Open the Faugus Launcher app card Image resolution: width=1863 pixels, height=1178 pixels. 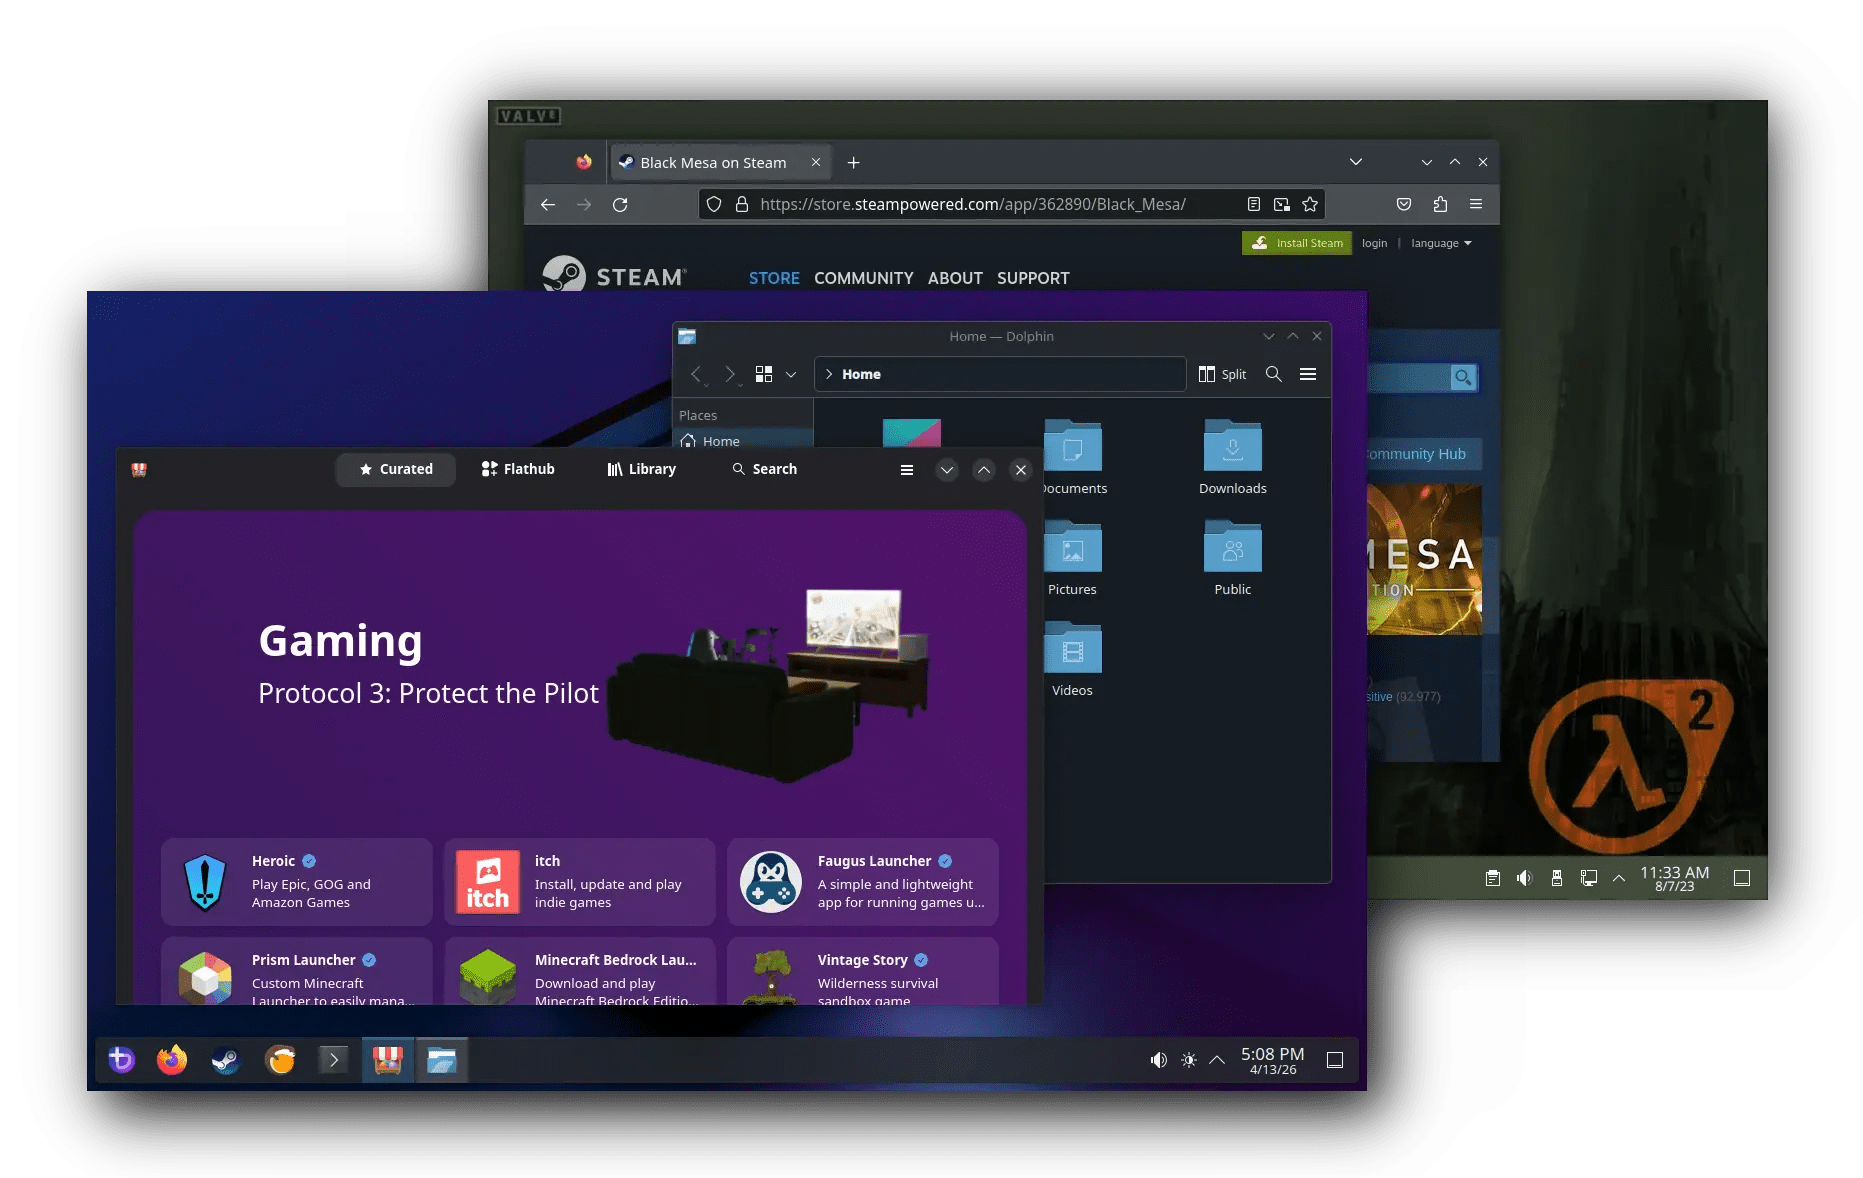[x=863, y=882]
